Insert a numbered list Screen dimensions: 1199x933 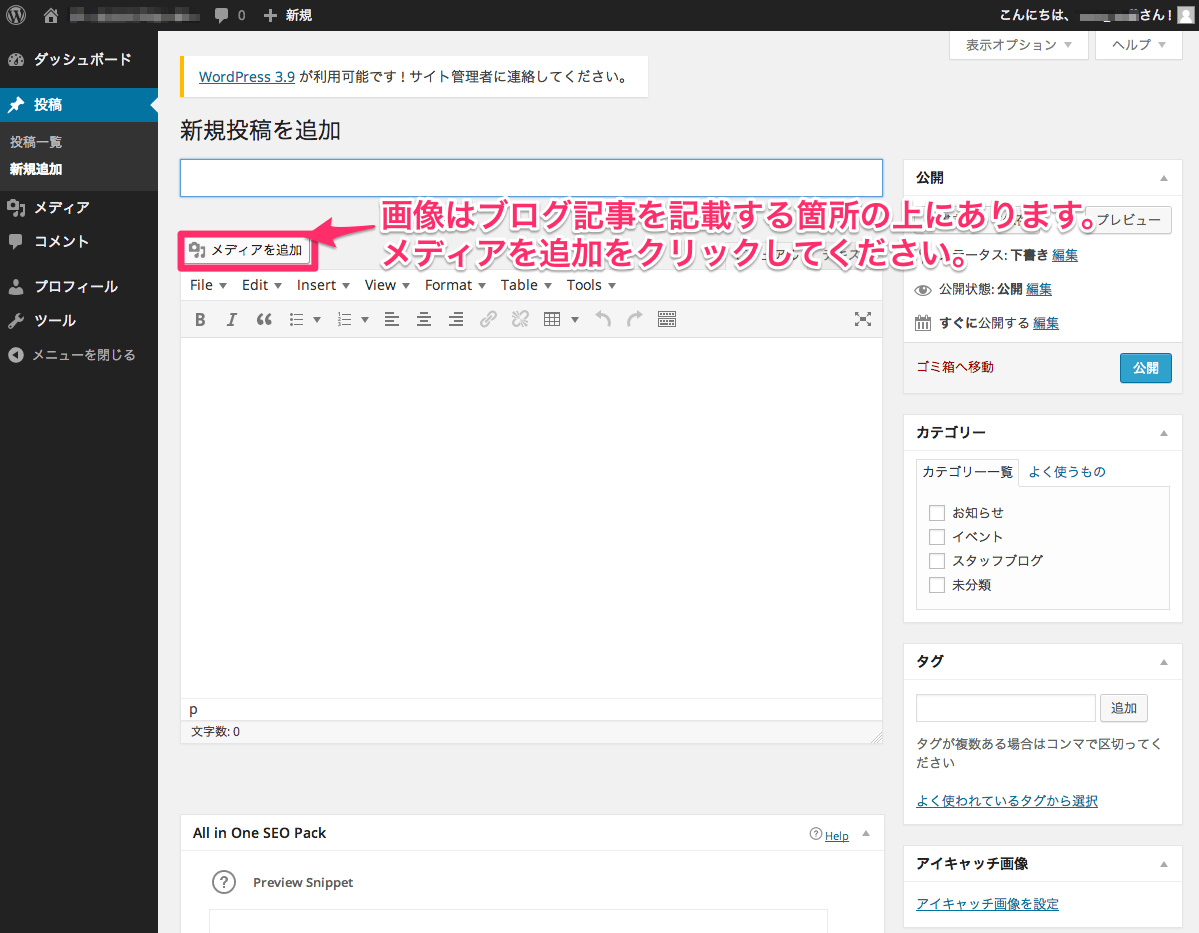pos(345,320)
